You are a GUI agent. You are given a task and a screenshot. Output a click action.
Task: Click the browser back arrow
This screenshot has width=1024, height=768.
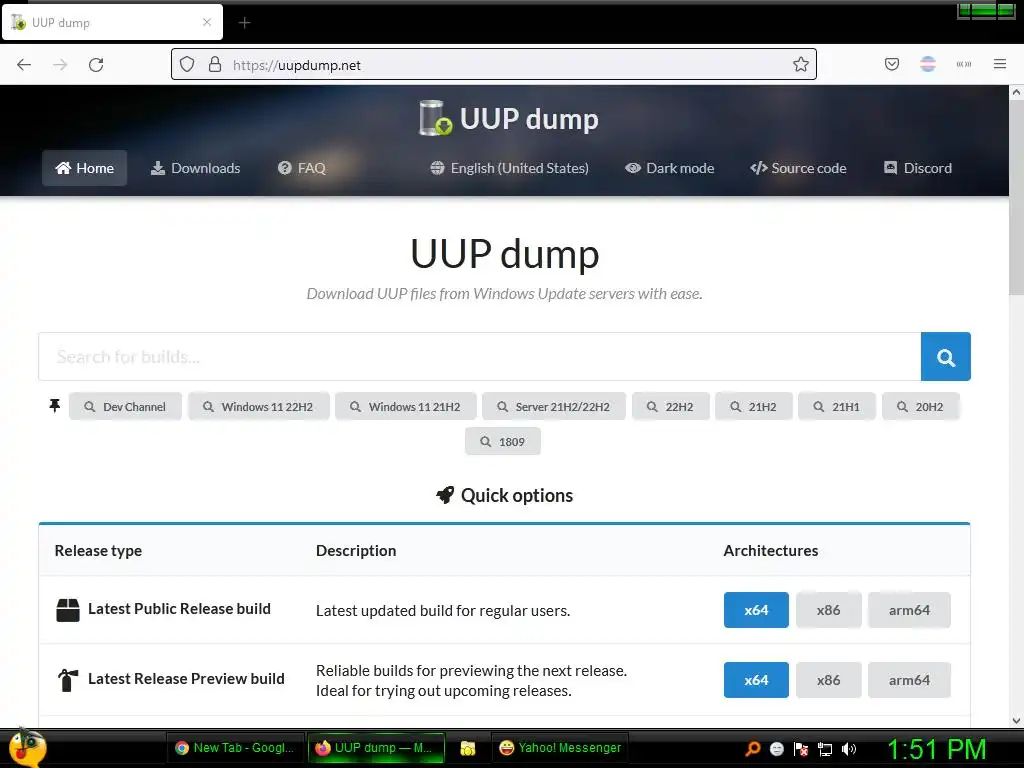point(24,65)
